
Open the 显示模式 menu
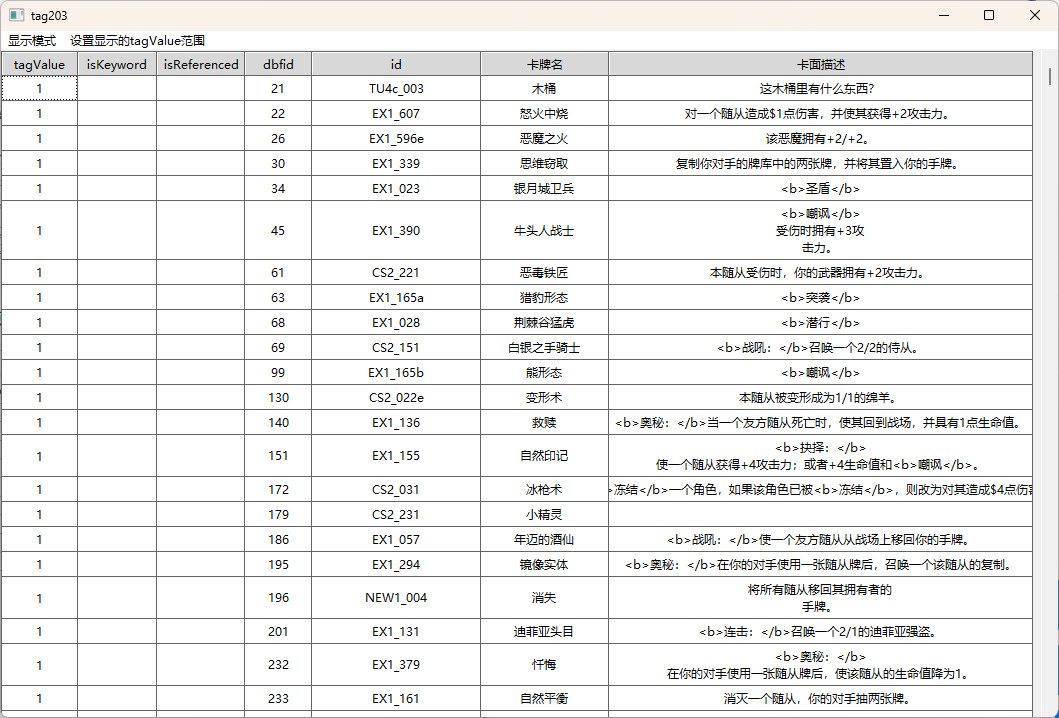coord(32,41)
